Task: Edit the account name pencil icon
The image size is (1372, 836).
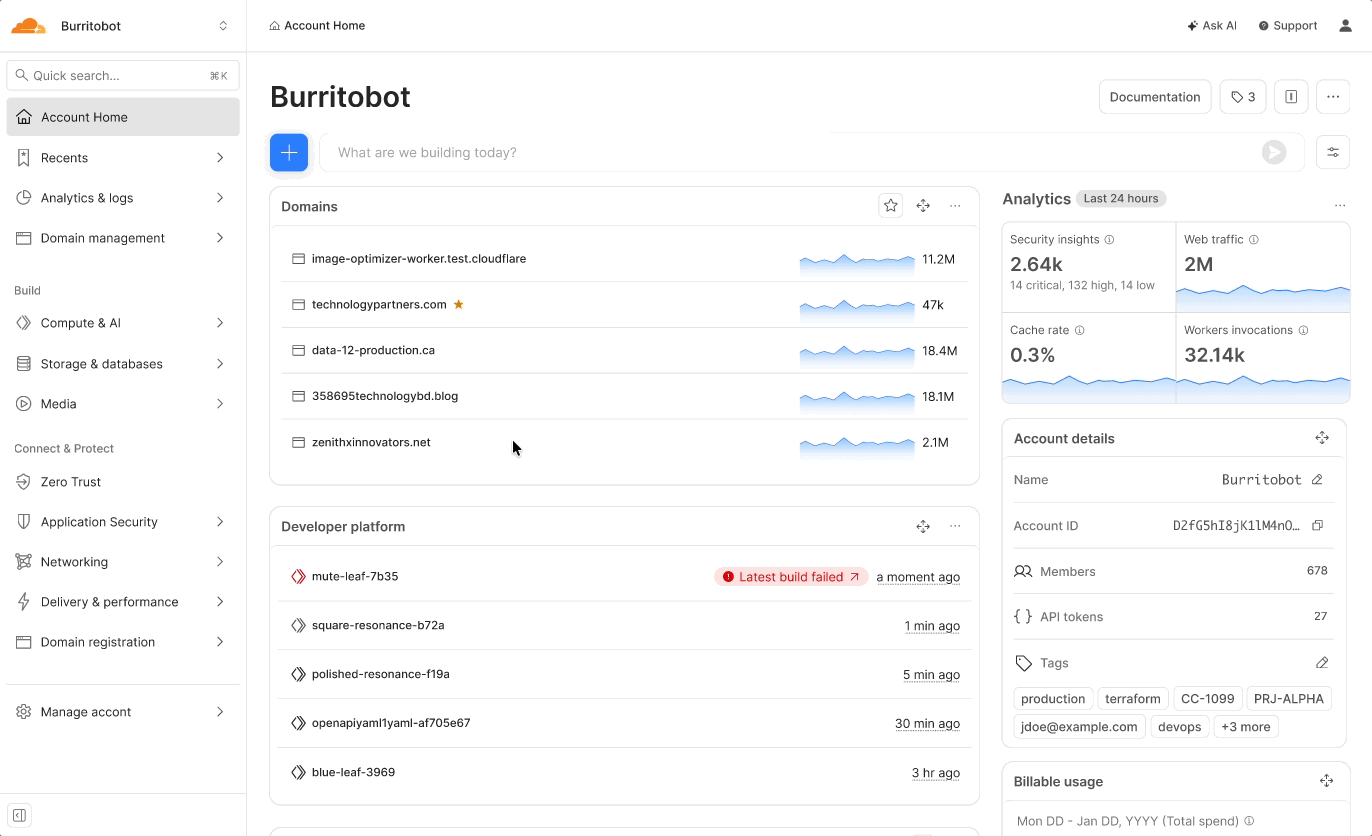Action: pyautogui.click(x=1317, y=480)
